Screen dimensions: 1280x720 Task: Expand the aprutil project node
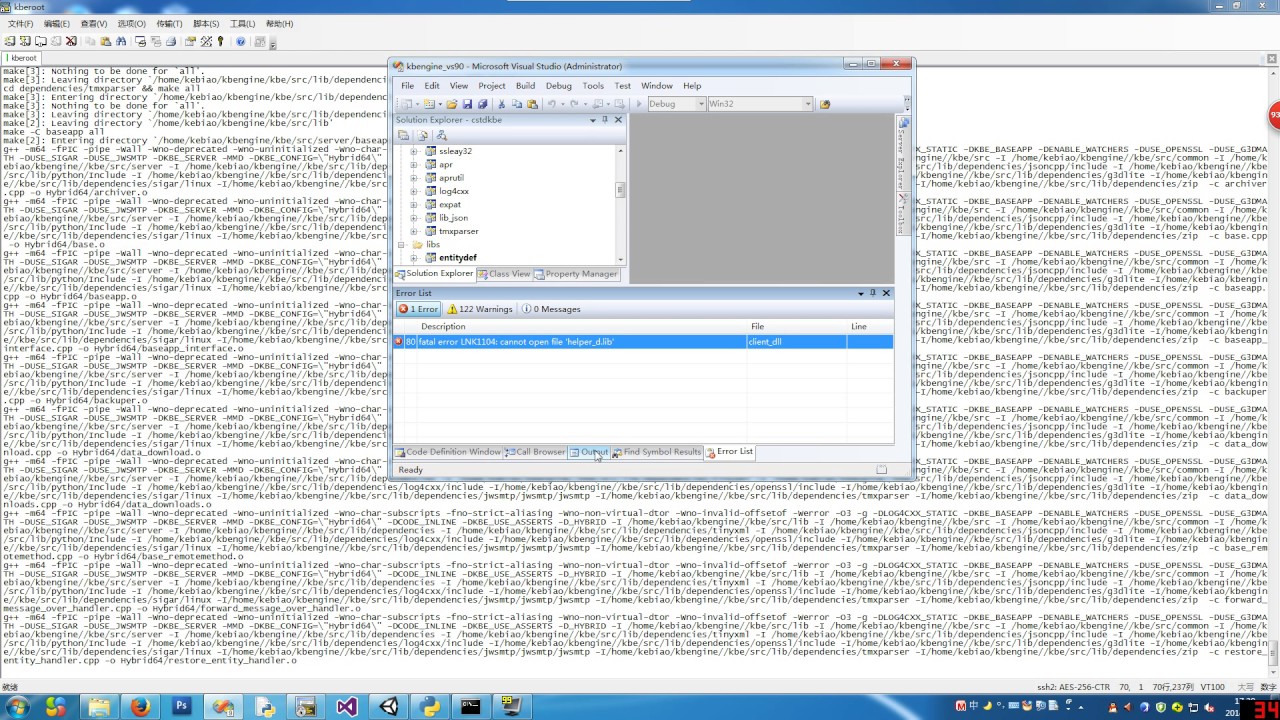[414, 178]
